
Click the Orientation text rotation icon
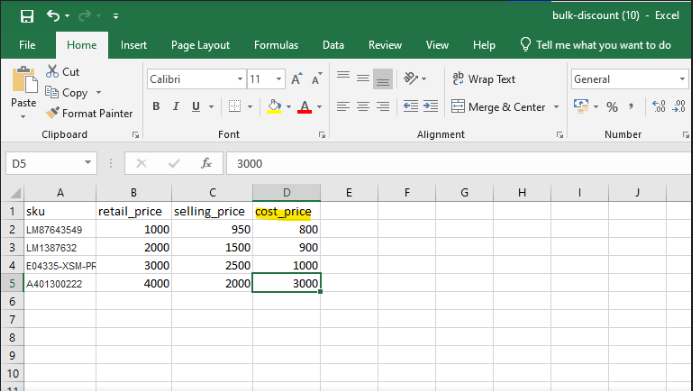(411, 78)
